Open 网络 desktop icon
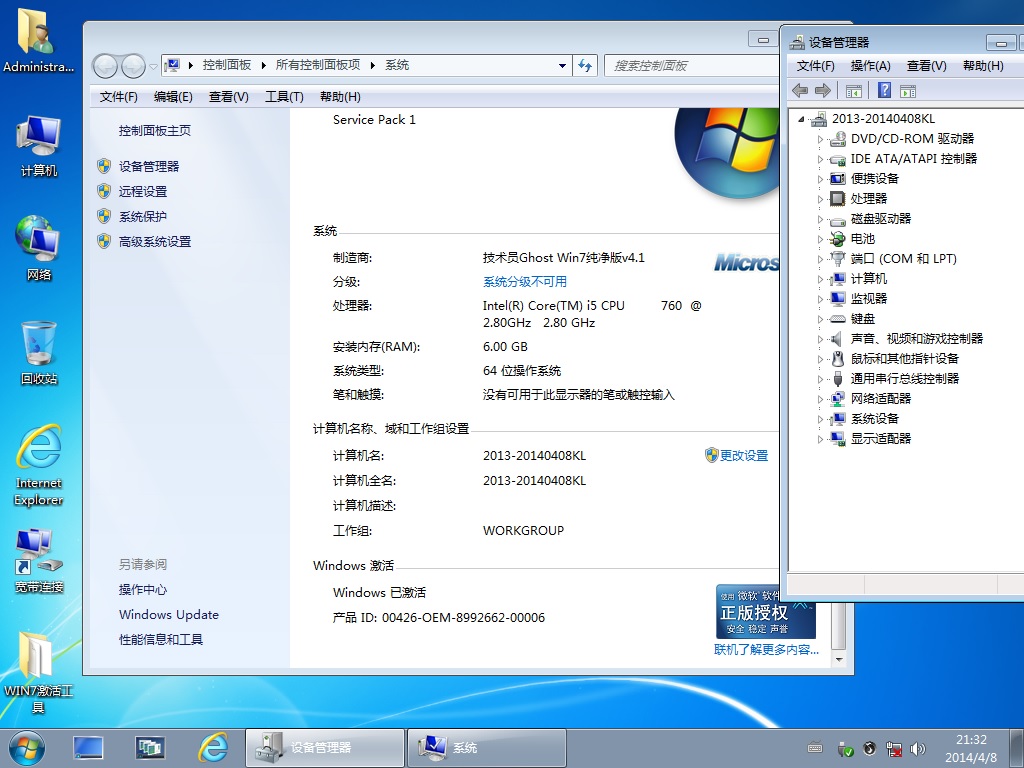This screenshot has height=768, width=1024. pos(39,249)
